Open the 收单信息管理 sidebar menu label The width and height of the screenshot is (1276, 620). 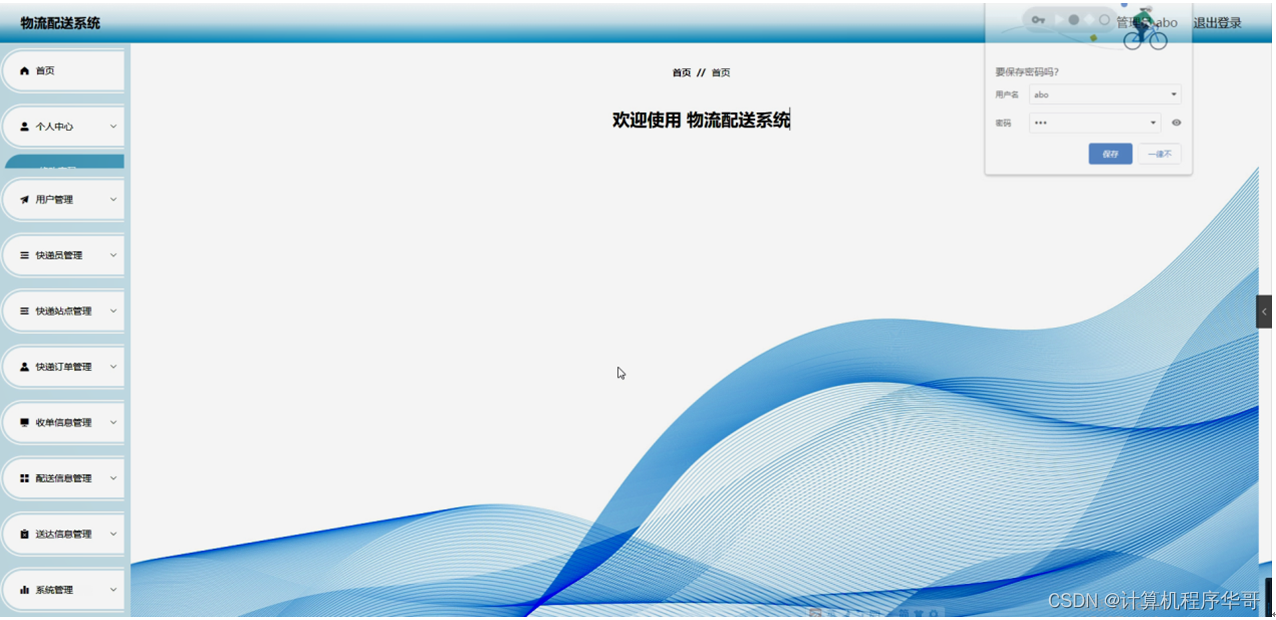(63, 423)
